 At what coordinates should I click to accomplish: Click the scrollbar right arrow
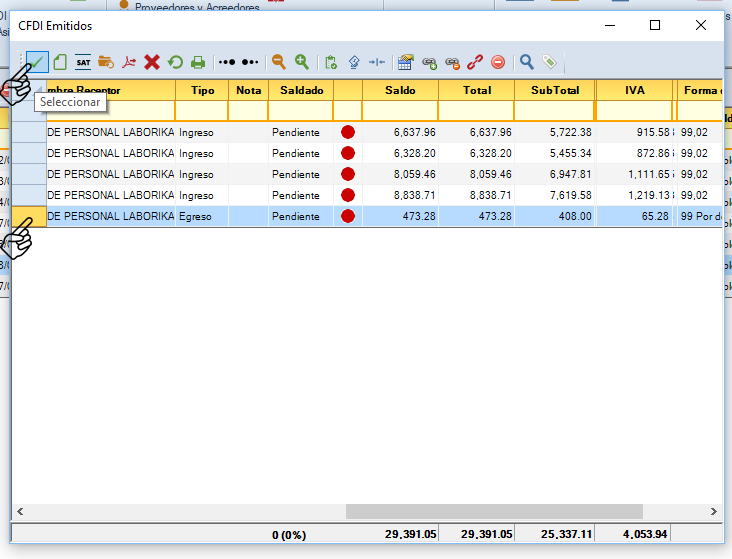713,511
